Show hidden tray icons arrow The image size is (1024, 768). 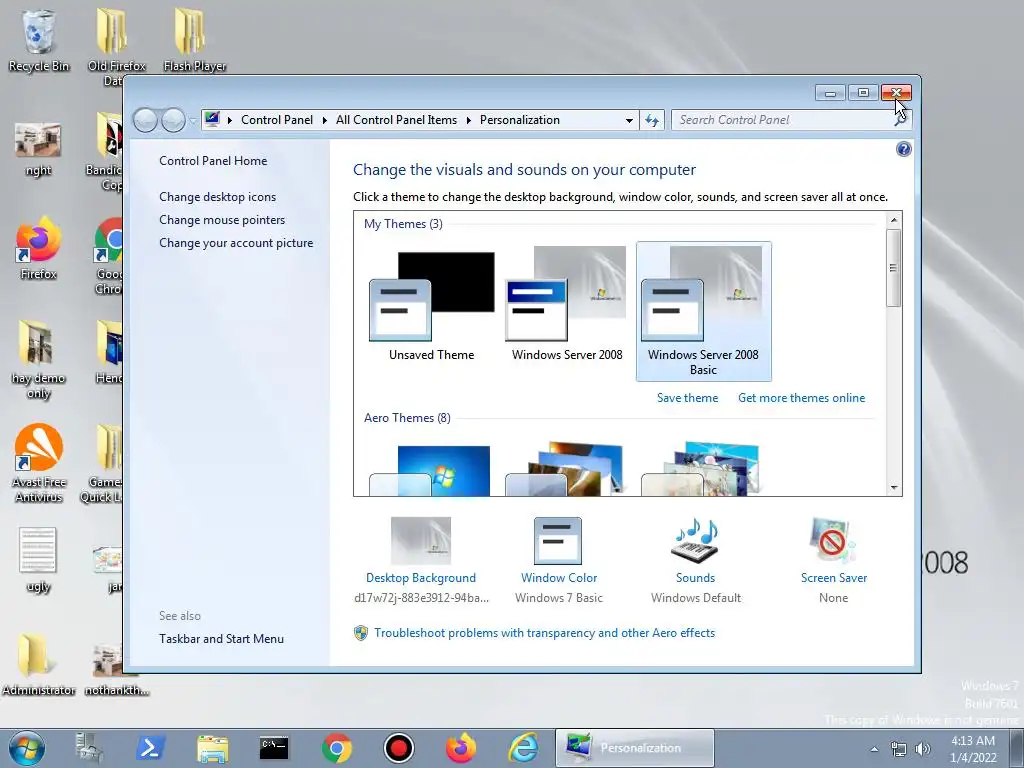[874, 749]
